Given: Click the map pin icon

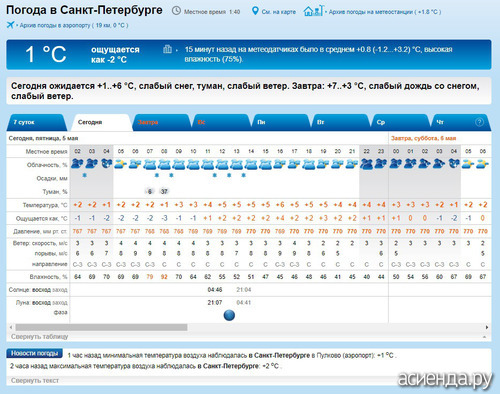Looking at the screenshot, I should [x=255, y=11].
